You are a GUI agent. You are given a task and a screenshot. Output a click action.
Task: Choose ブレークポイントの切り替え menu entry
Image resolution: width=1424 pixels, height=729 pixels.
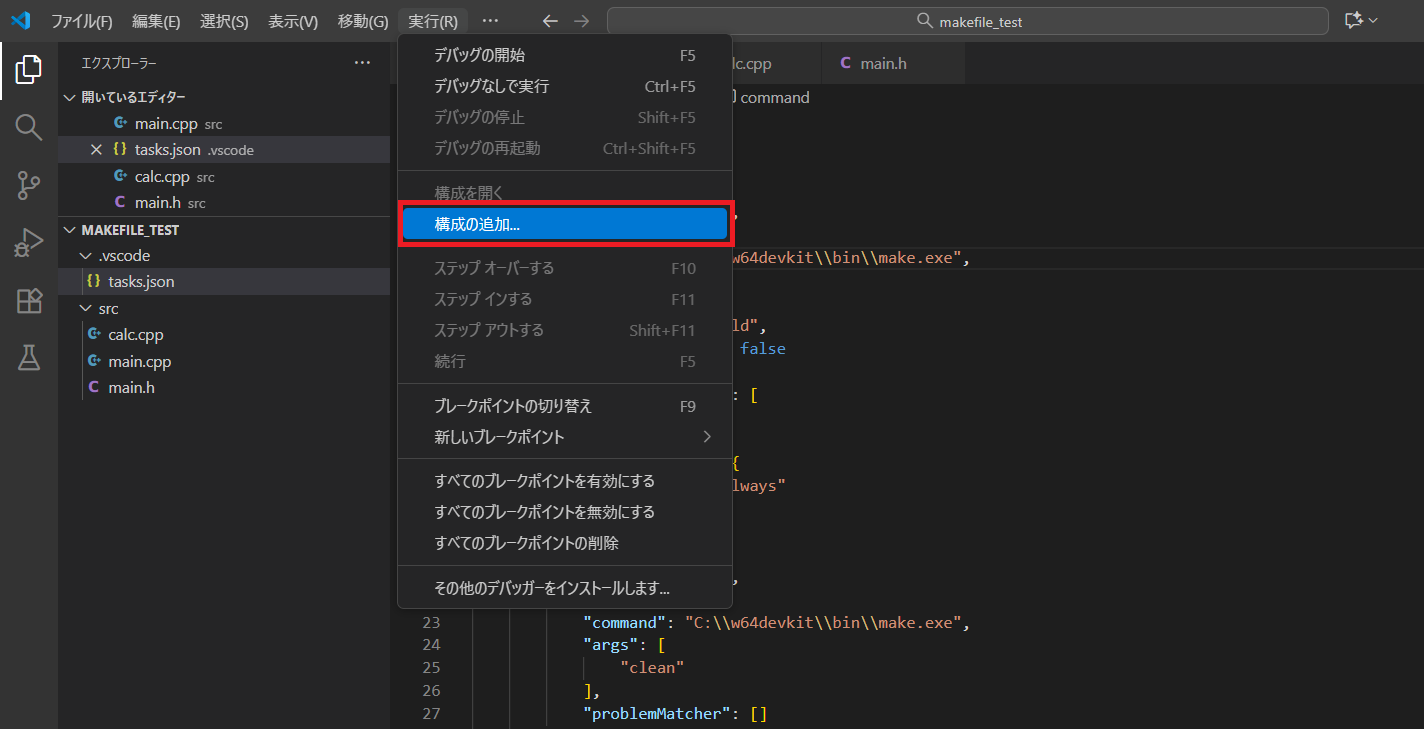pyautogui.click(x=565, y=406)
